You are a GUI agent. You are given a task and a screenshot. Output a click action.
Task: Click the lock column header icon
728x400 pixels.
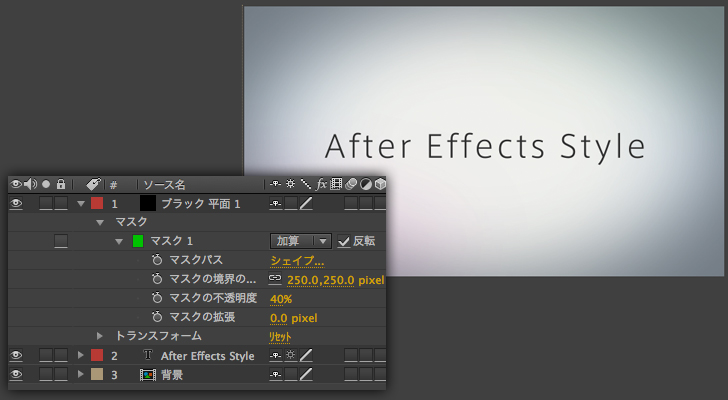click(61, 184)
